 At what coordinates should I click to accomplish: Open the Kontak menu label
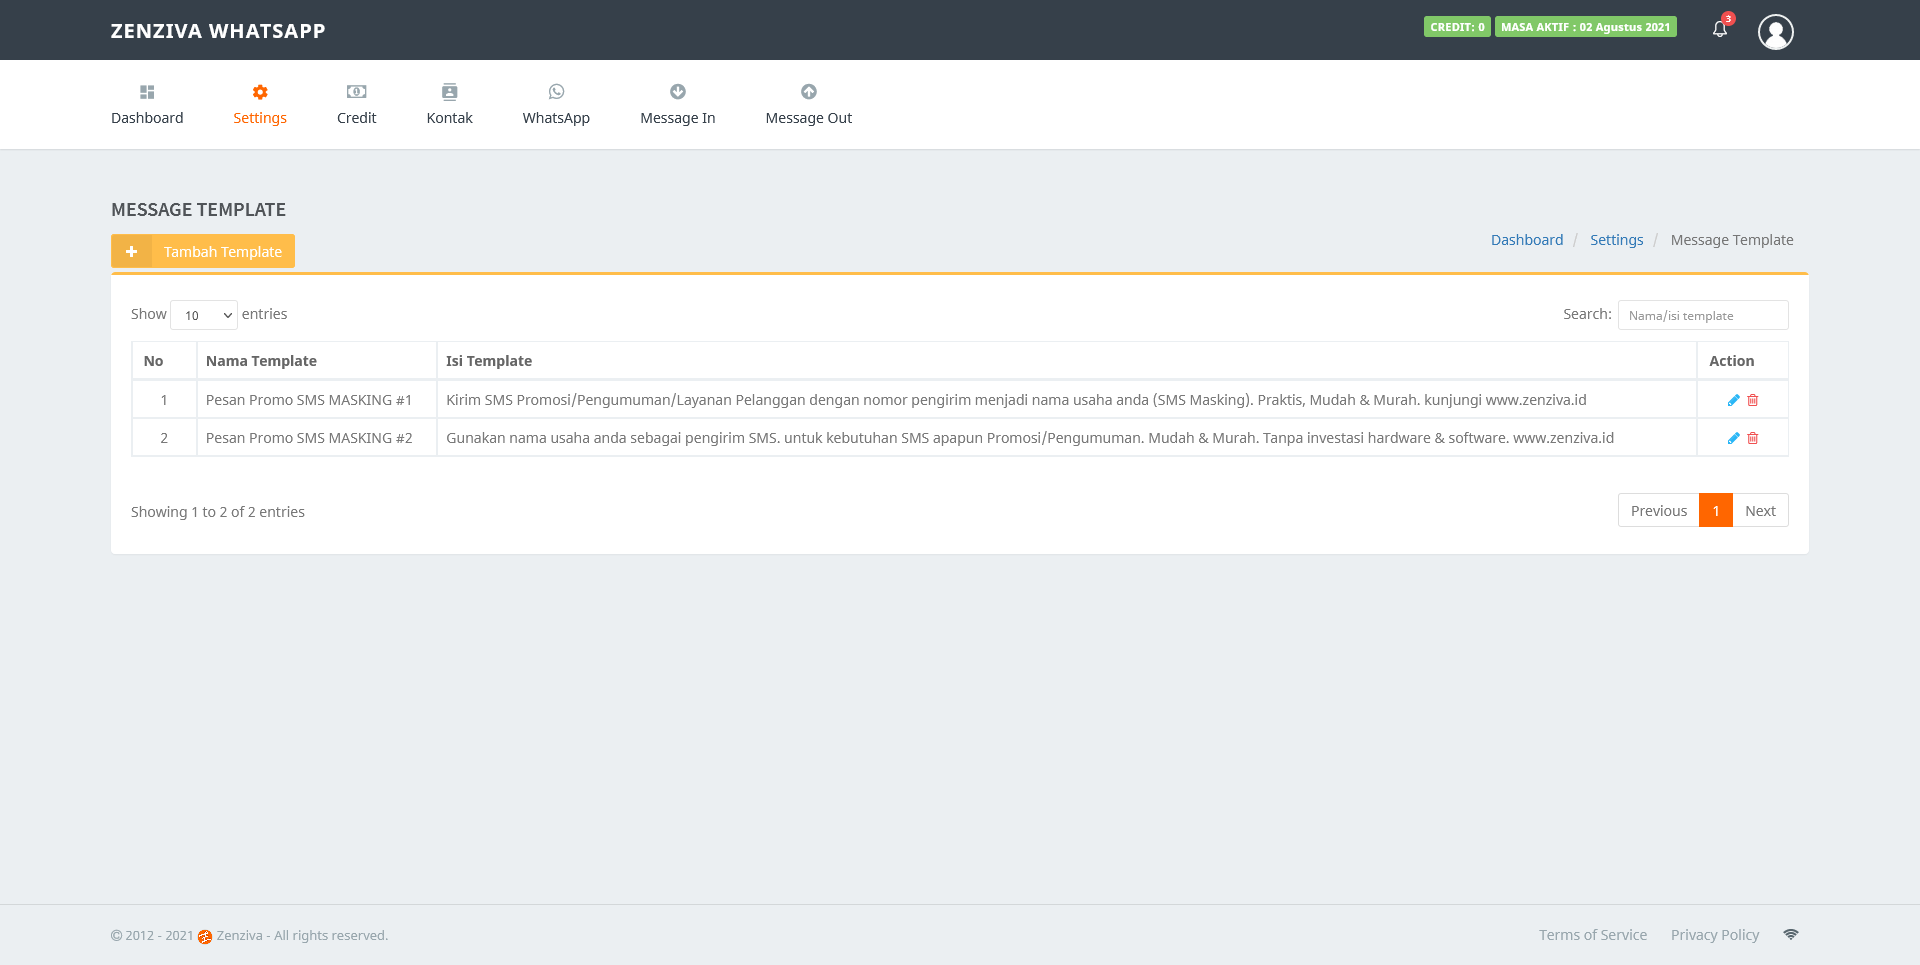[450, 118]
